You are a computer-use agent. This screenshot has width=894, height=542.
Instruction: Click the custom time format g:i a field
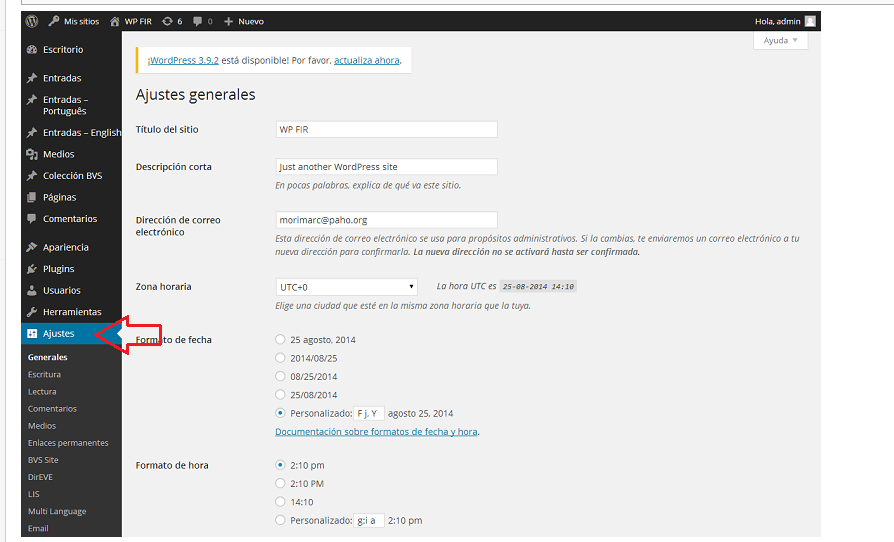369,520
